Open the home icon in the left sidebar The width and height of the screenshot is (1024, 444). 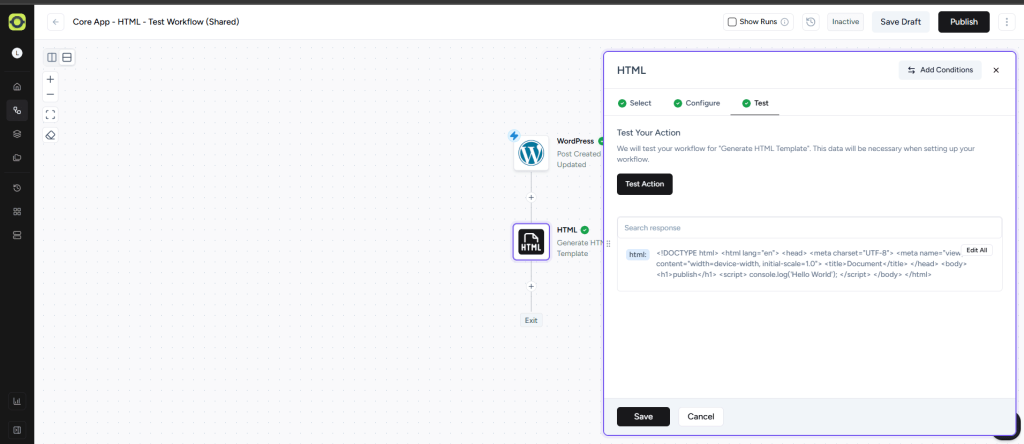tap(17, 87)
